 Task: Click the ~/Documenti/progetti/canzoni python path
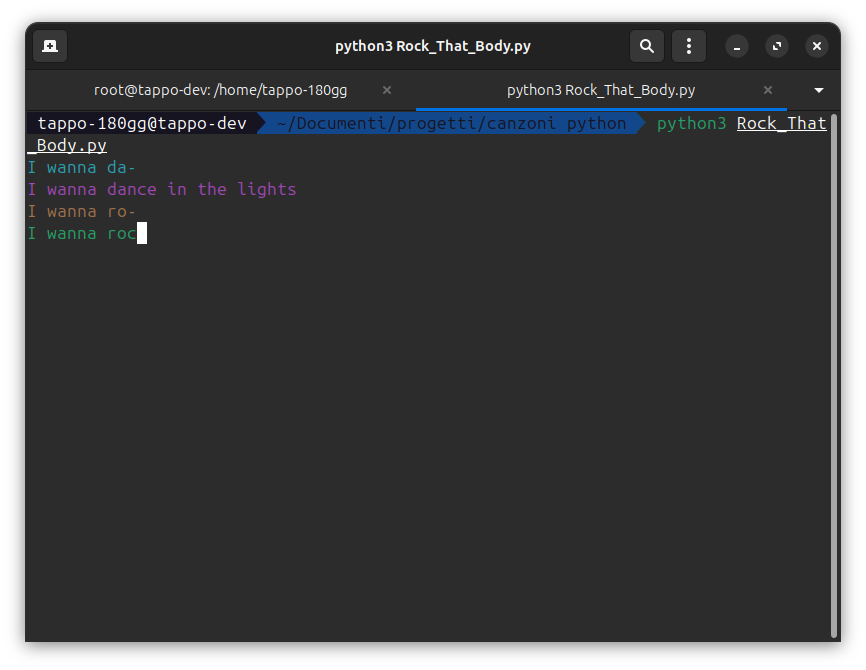pos(451,123)
